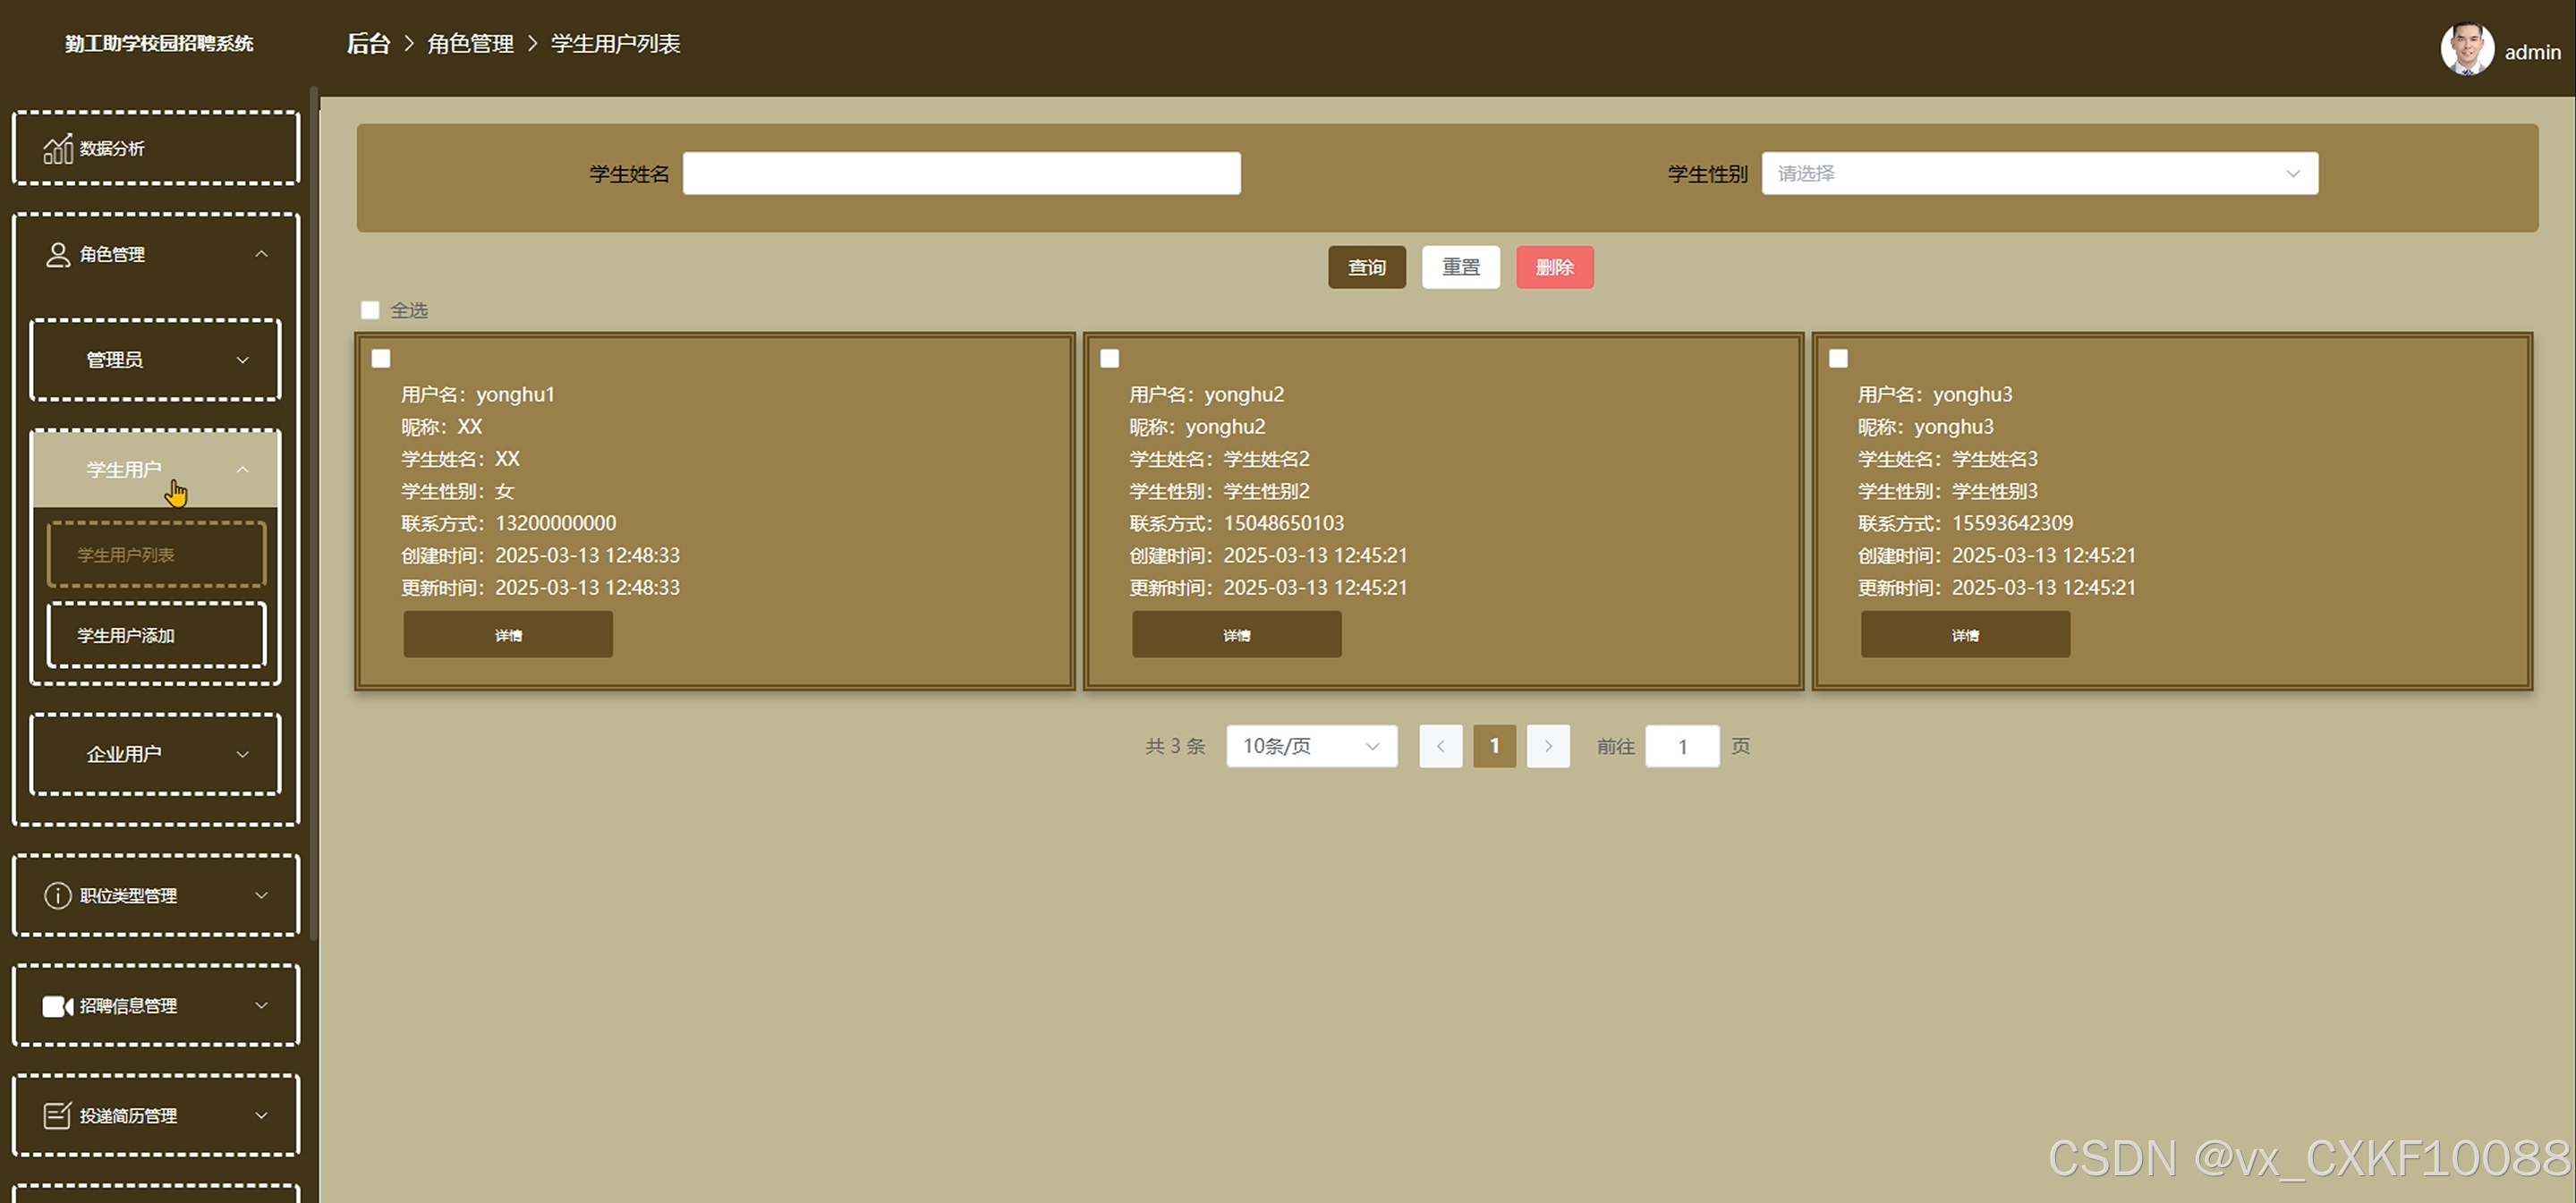Screen dimensions: 2576x1203
Task: Check the 全选 select-all checkbox
Action: [370, 311]
